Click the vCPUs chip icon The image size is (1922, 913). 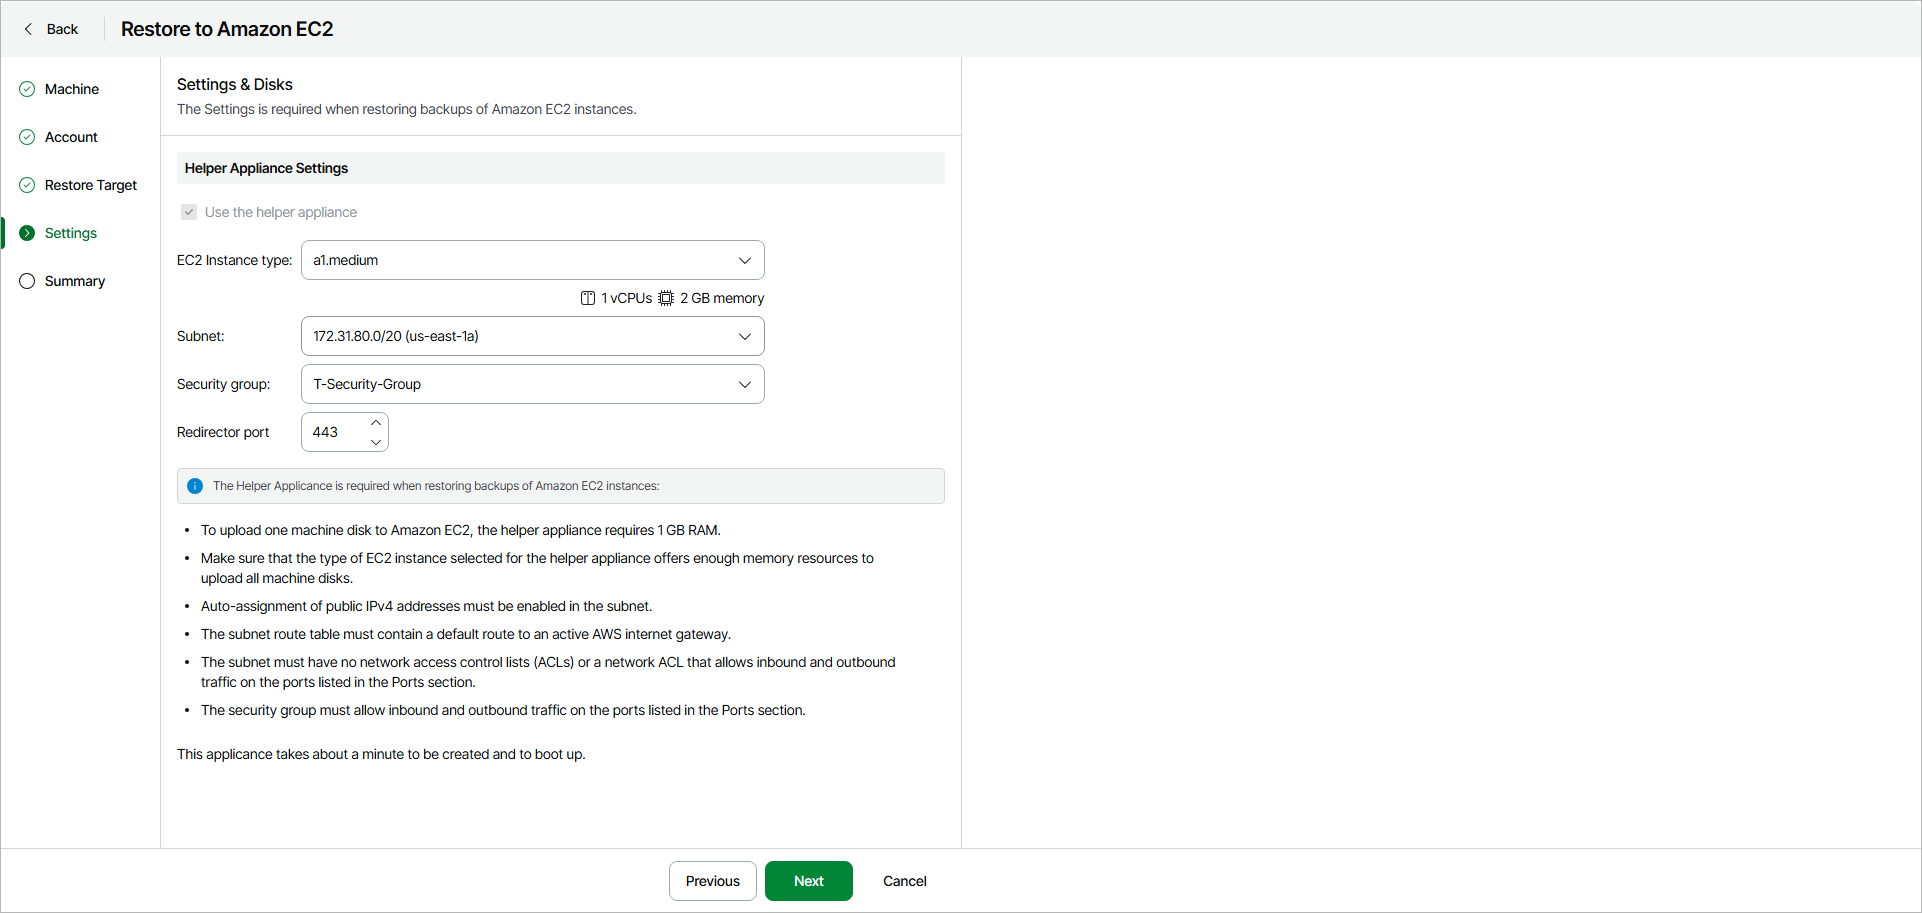[x=588, y=298]
